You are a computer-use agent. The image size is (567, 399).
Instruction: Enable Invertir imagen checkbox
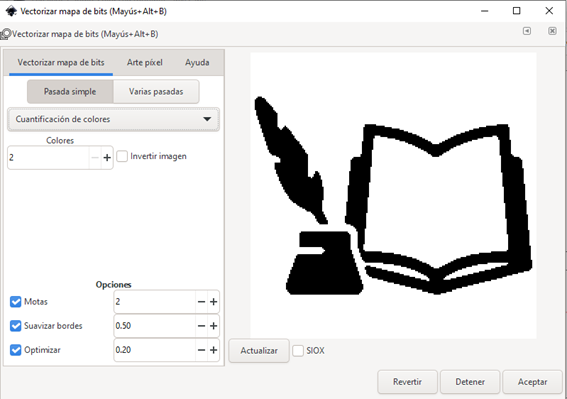tap(122, 156)
